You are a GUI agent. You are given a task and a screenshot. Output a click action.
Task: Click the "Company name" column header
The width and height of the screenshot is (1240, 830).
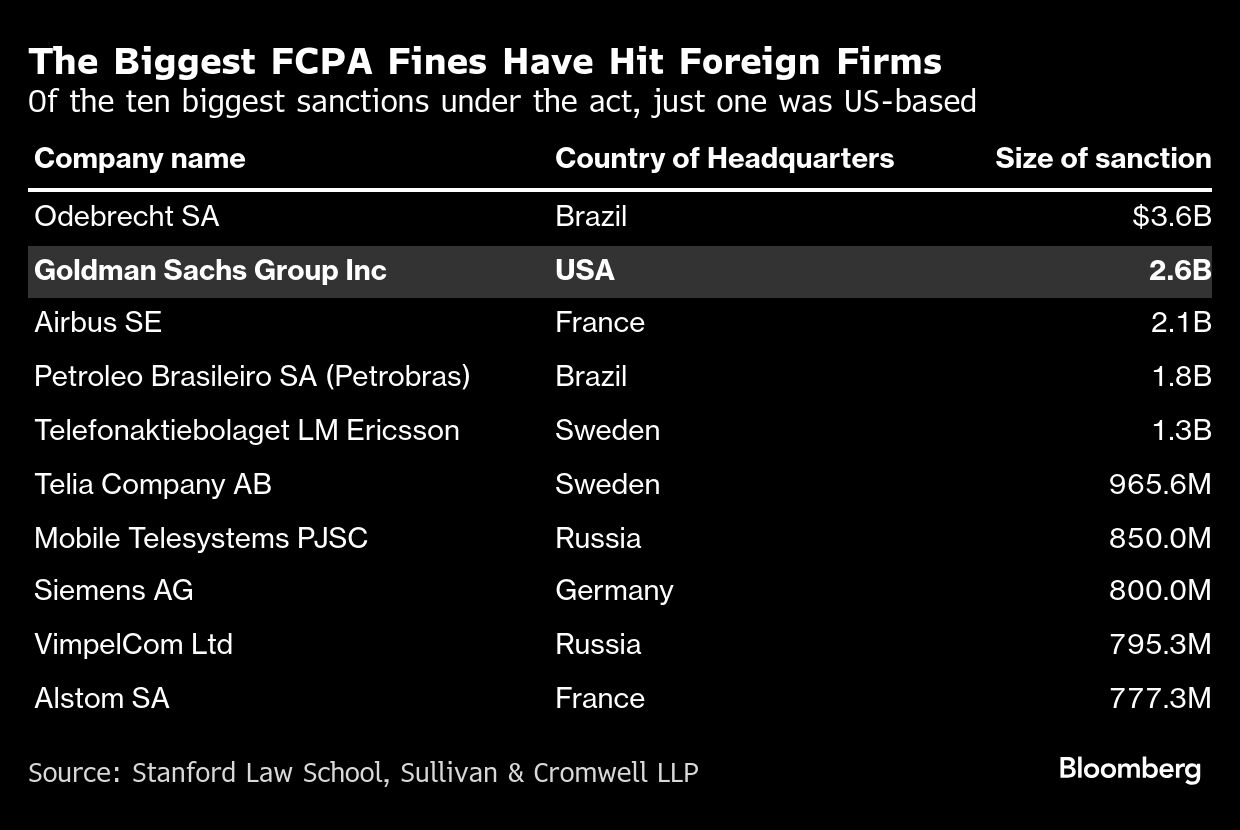pyautogui.click(x=139, y=158)
